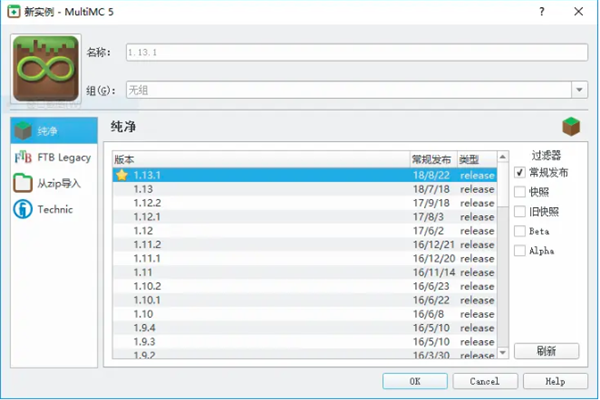Select version 1.11 row
The image size is (600, 400).
tap(305, 272)
